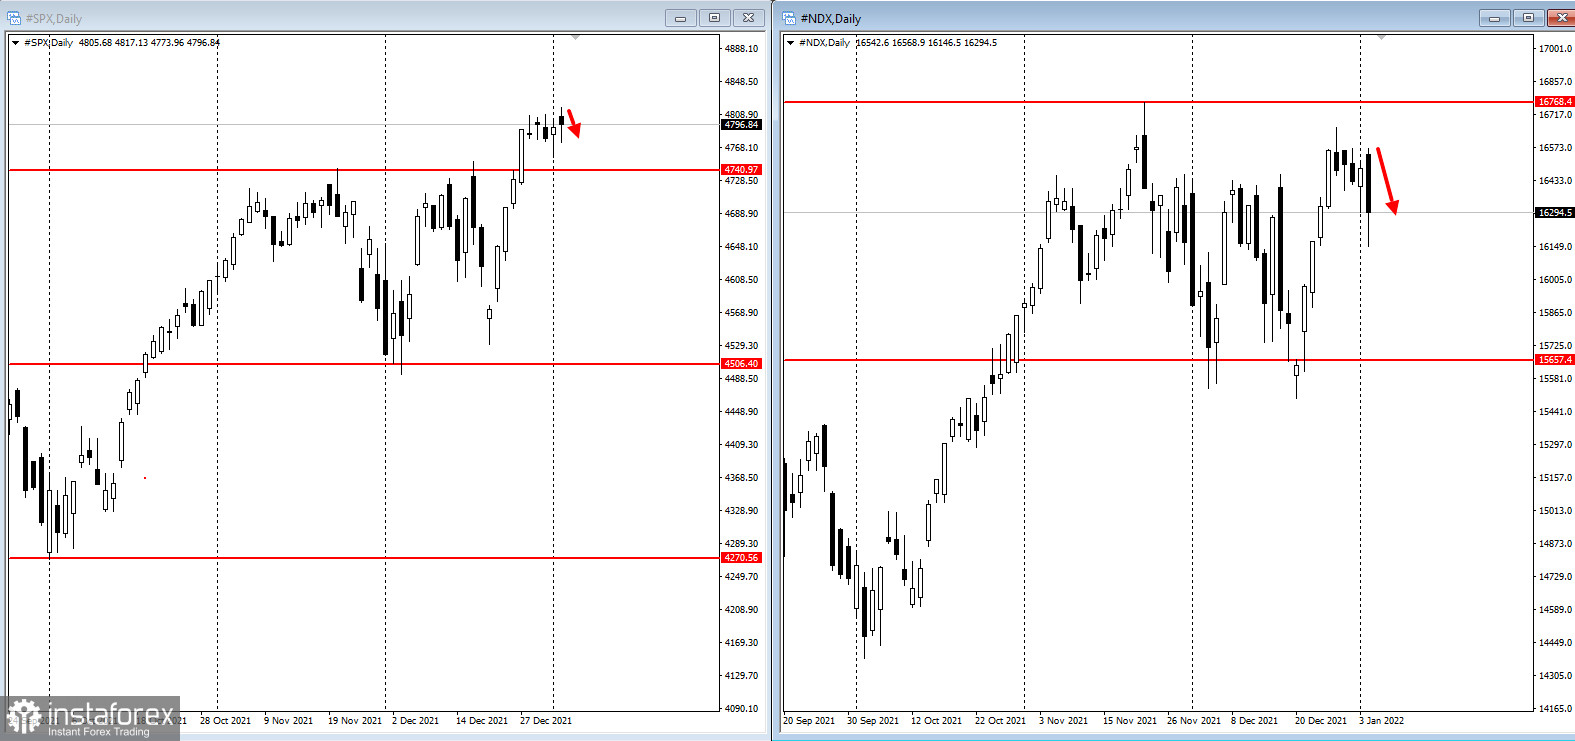
Task: Click the chart shift marker on SPX chart
Action: tap(575, 38)
